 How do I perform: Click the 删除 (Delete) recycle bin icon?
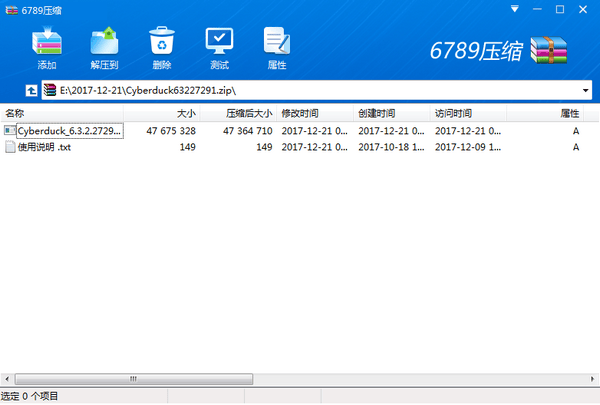(161, 41)
